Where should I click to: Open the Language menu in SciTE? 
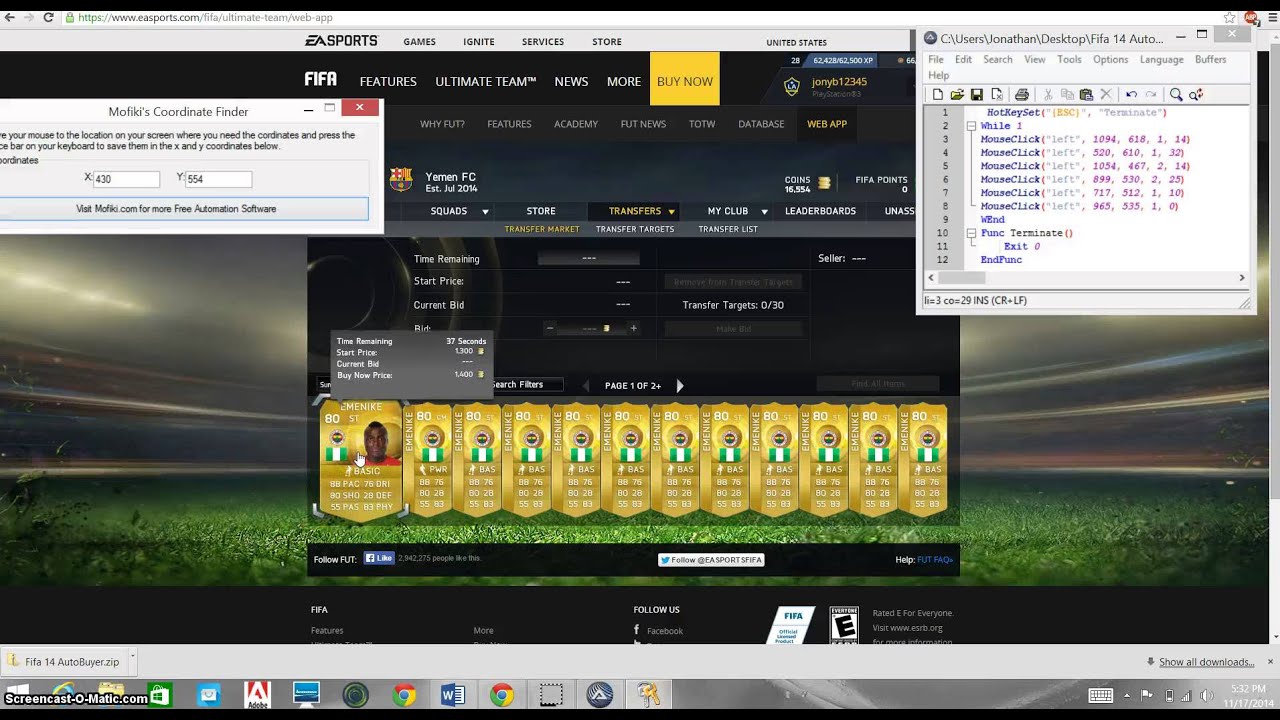[1162, 59]
